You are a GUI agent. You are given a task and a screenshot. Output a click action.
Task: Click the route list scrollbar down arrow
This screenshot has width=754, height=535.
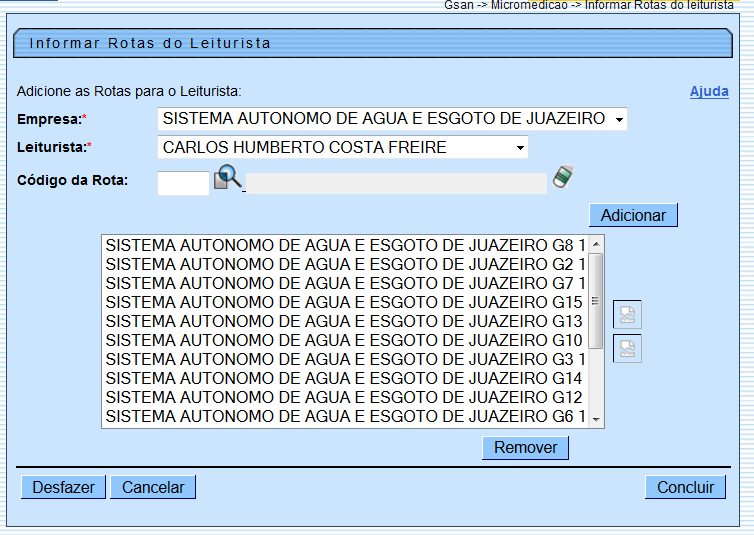[x=596, y=419]
